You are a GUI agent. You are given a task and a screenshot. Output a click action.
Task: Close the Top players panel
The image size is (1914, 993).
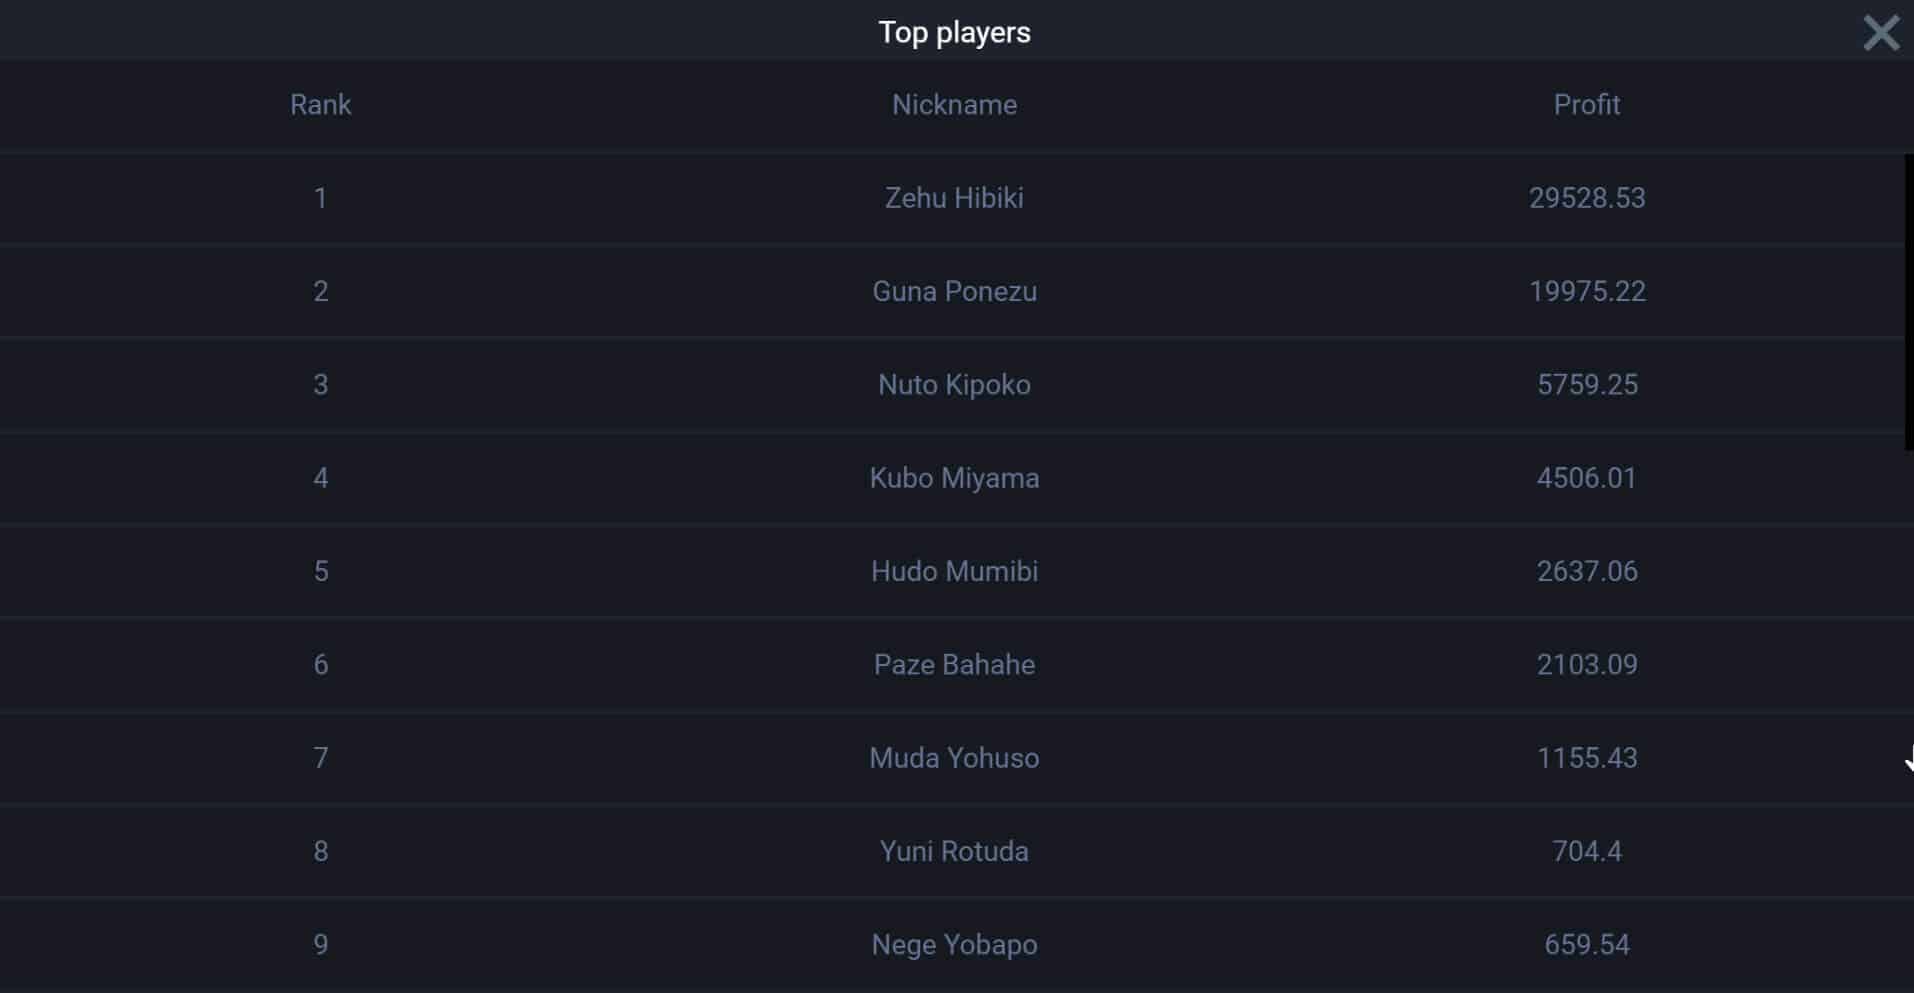[x=1880, y=33]
